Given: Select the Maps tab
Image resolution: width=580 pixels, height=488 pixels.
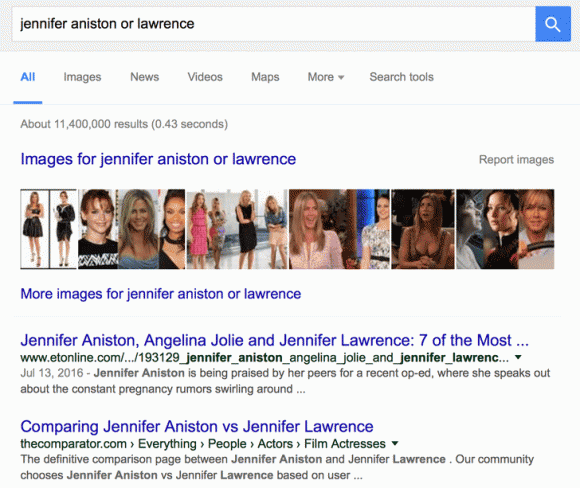Looking at the screenshot, I should [265, 77].
